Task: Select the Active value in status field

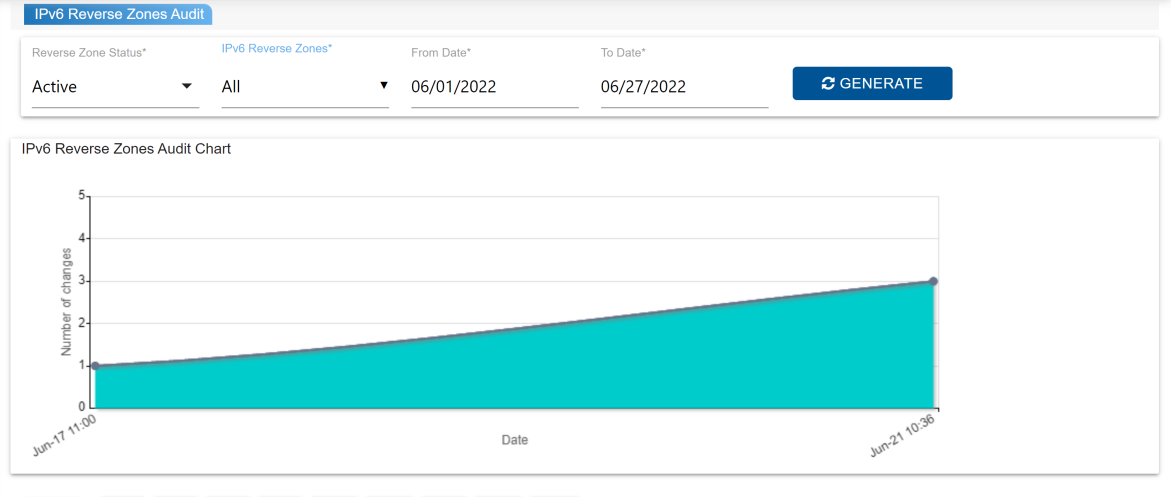Action: click(55, 87)
